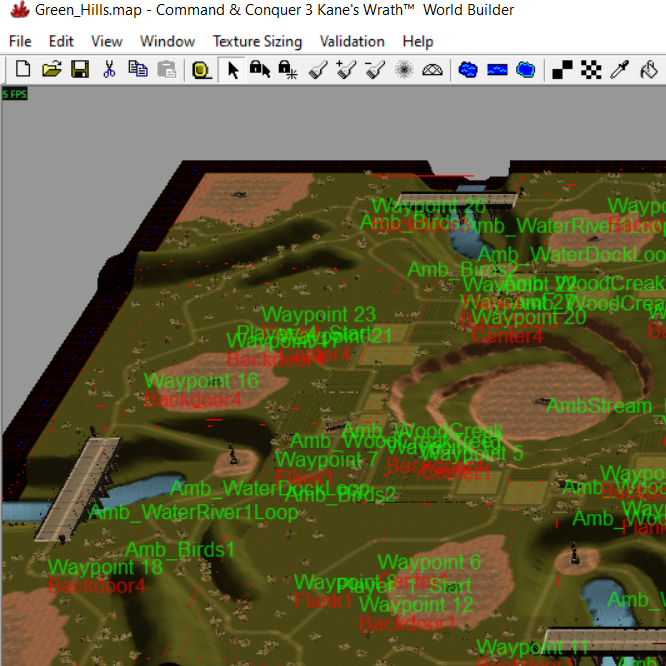Image resolution: width=666 pixels, height=666 pixels.
Task: Select the rectangular ocean water tool
Action: pyautogui.click(x=497, y=69)
